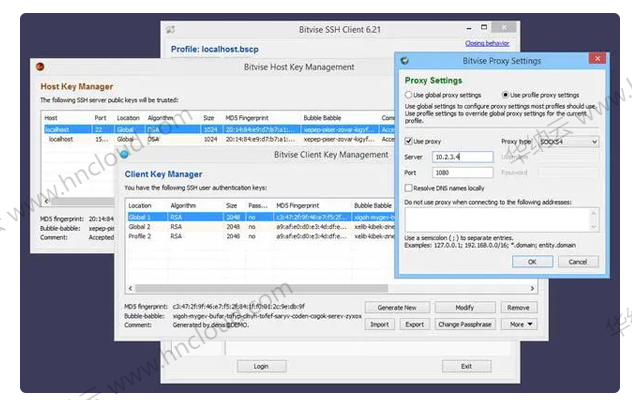This screenshot has width=632, height=400.
Task: Select the second localhost host key row
Action: 219,139
